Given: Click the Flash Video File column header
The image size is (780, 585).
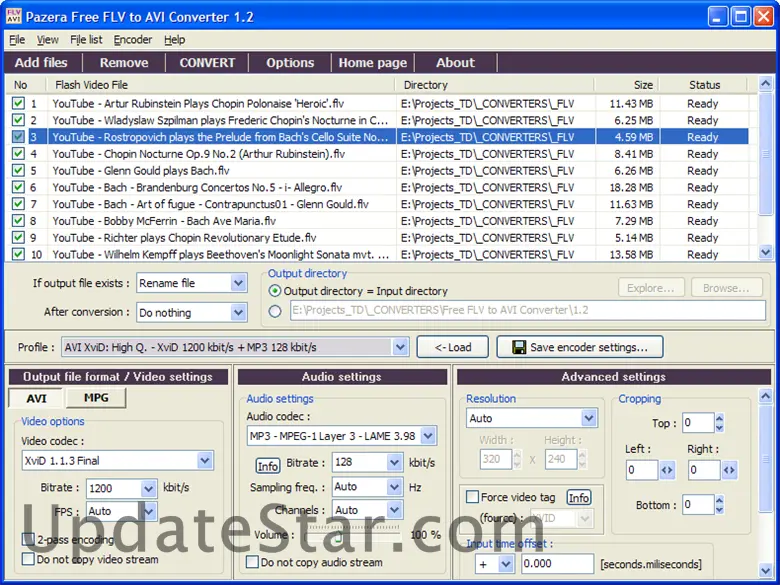Looking at the screenshot, I should coord(221,85).
